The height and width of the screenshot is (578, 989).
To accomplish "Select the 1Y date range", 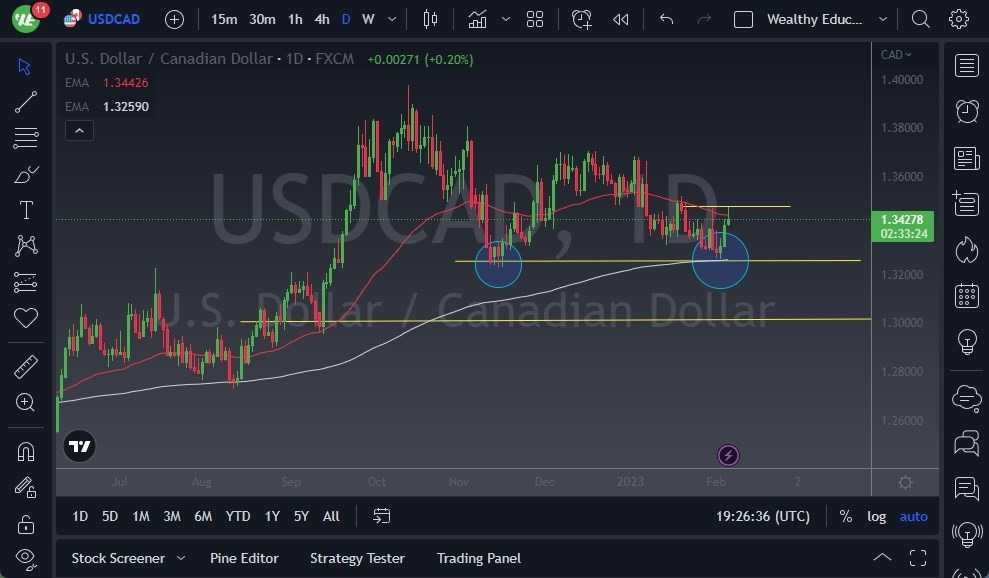I will (x=271, y=516).
